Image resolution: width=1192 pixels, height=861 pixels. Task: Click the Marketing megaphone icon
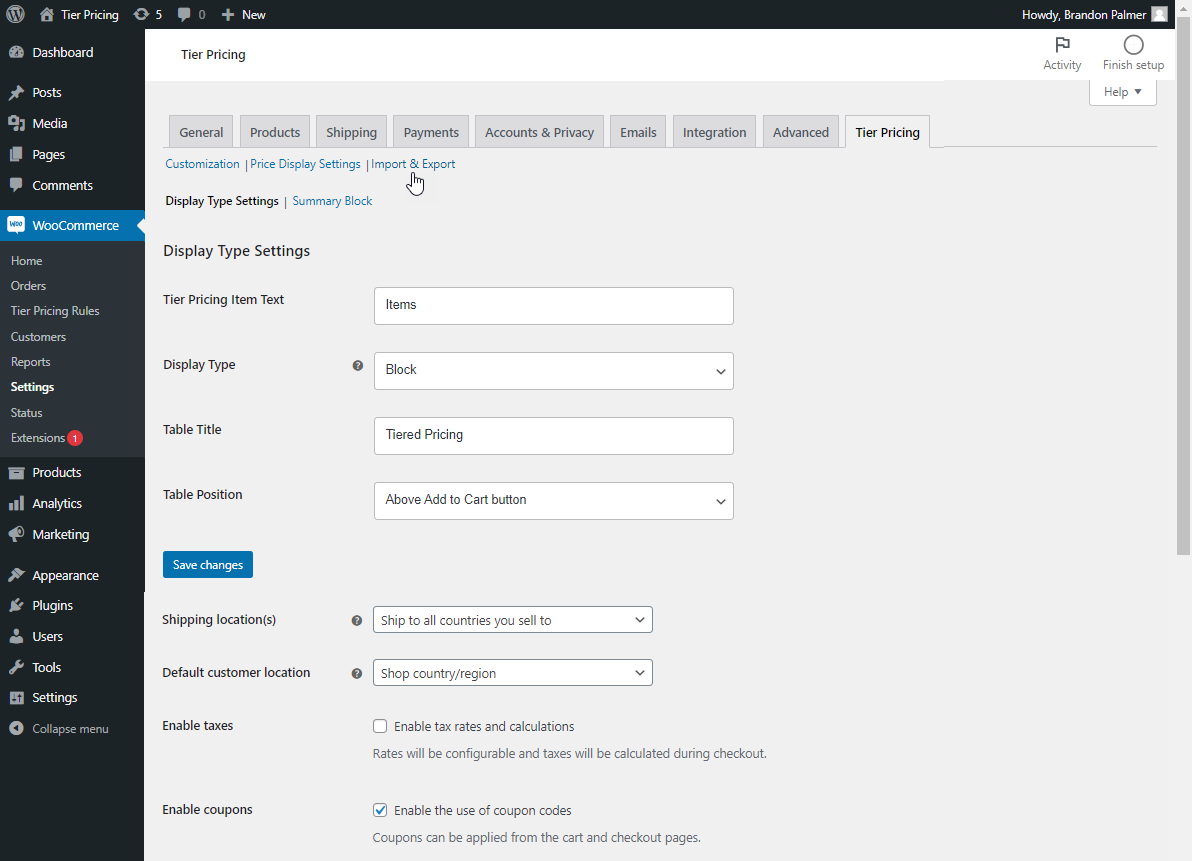(16, 535)
